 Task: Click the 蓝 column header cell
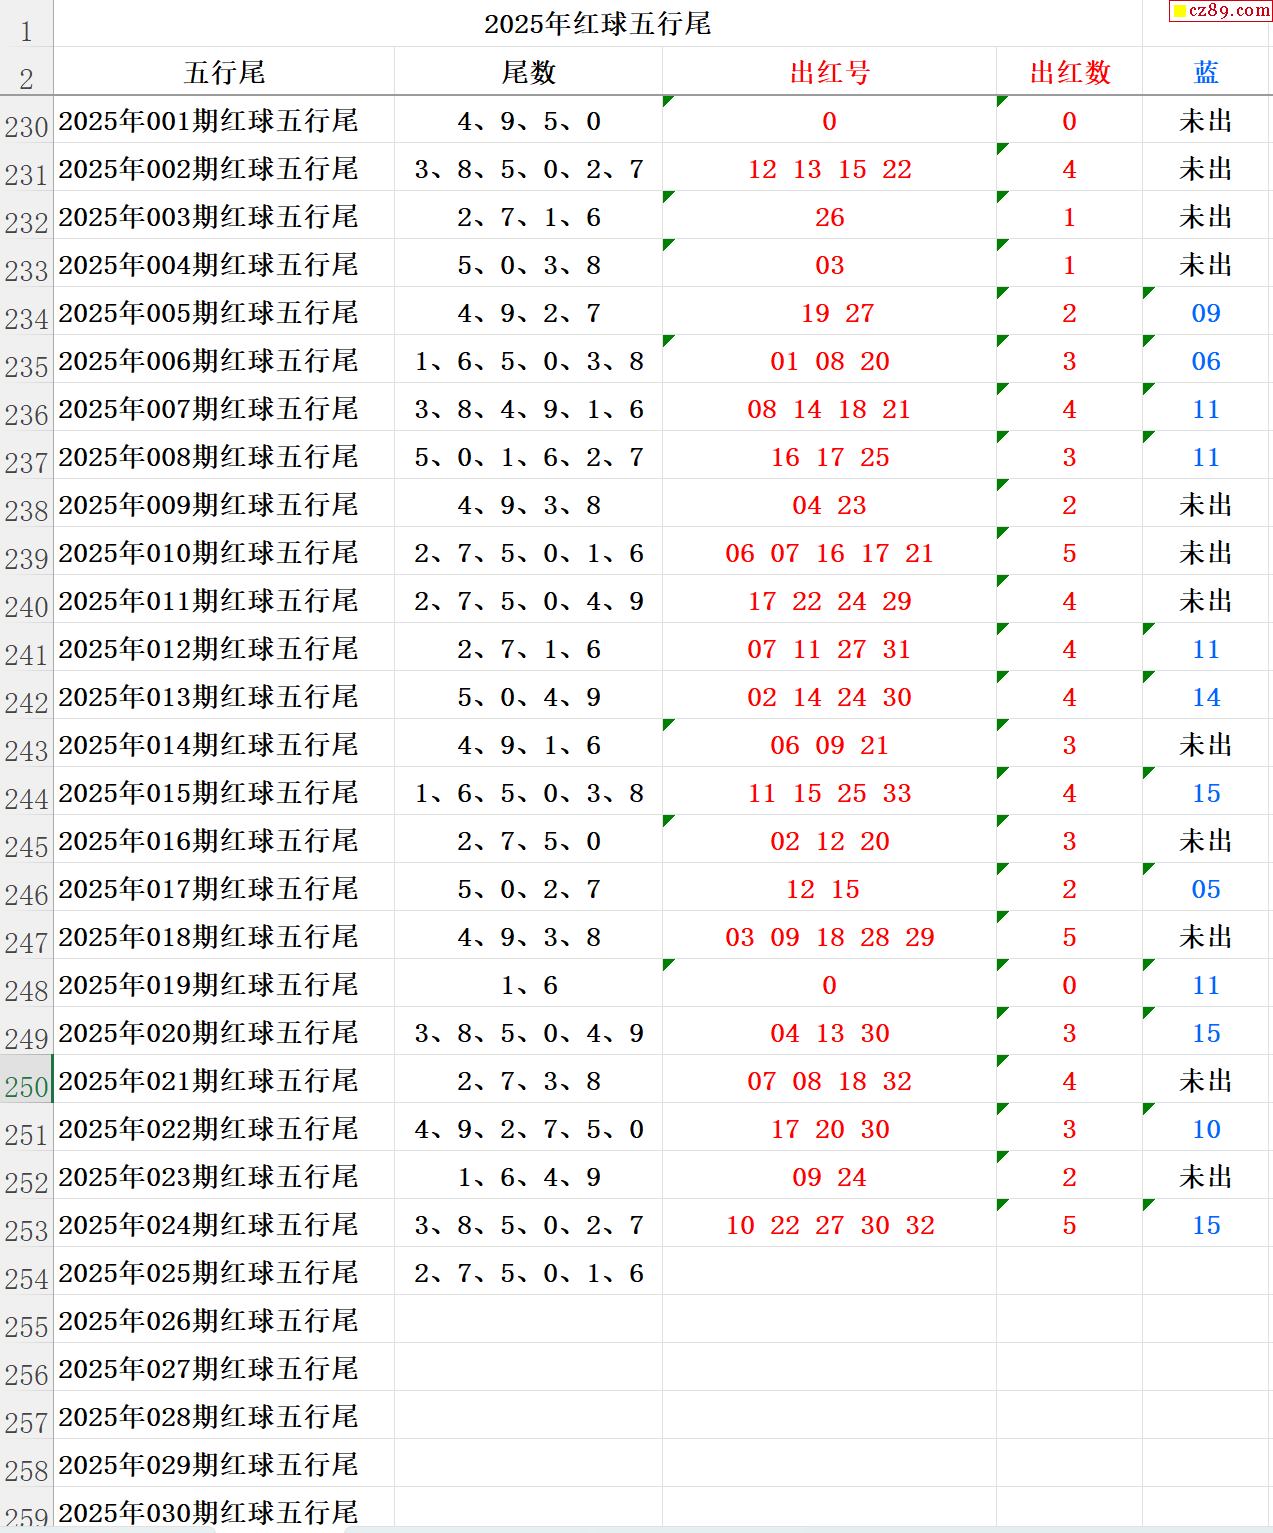(1206, 72)
